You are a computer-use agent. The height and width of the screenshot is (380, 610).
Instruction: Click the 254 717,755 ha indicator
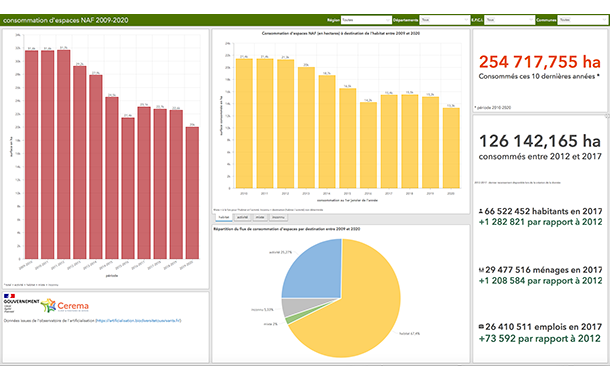(x=540, y=62)
